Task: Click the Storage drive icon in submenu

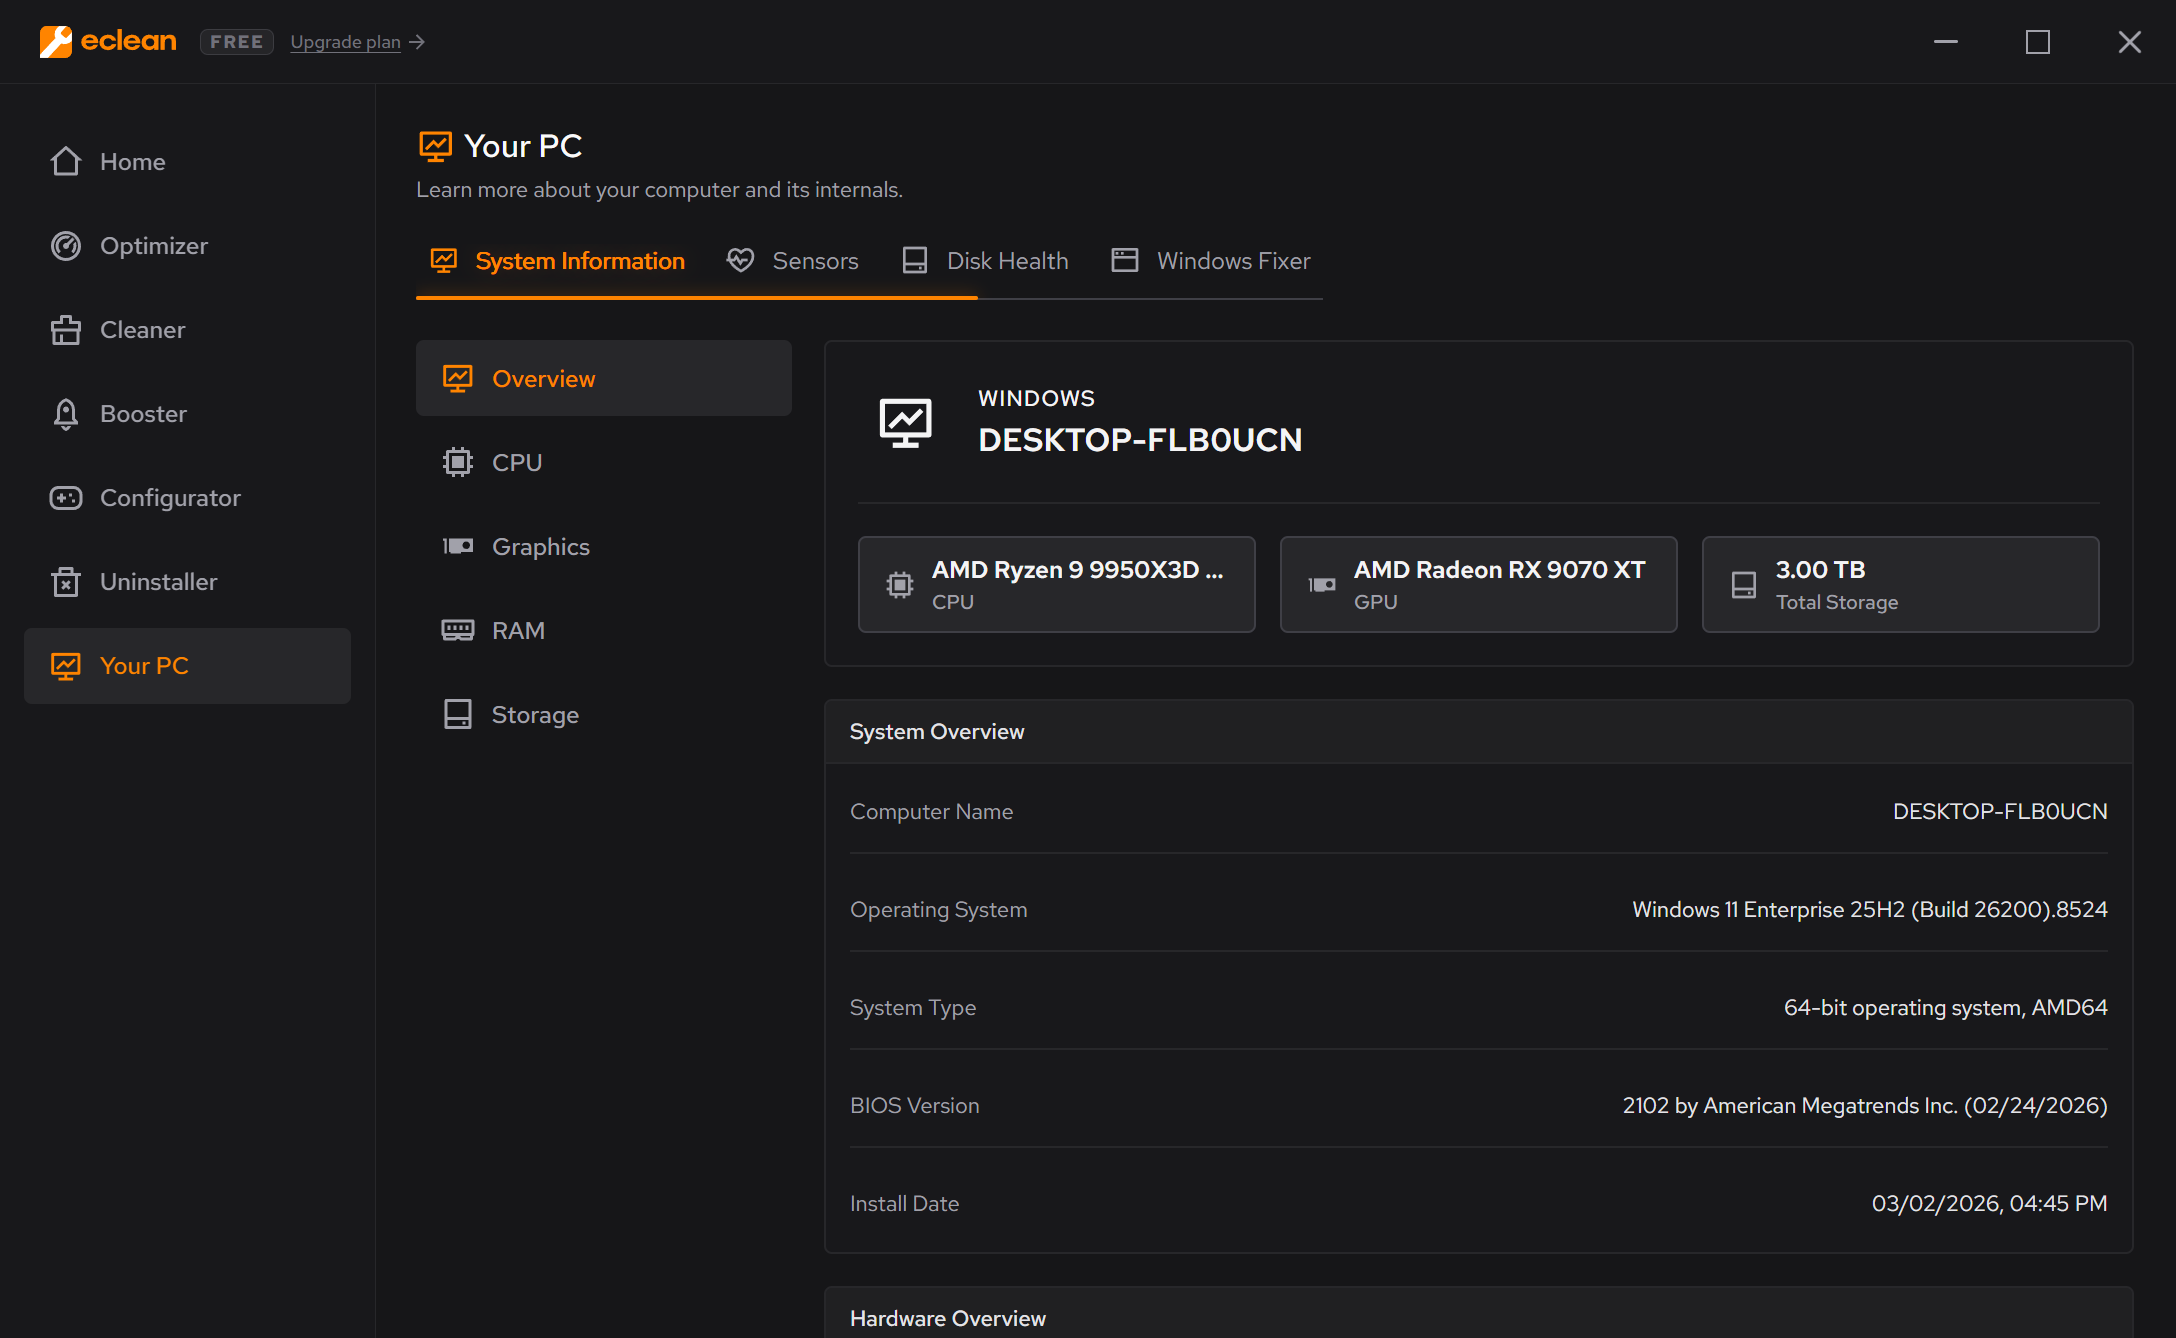Action: [458, 714]
